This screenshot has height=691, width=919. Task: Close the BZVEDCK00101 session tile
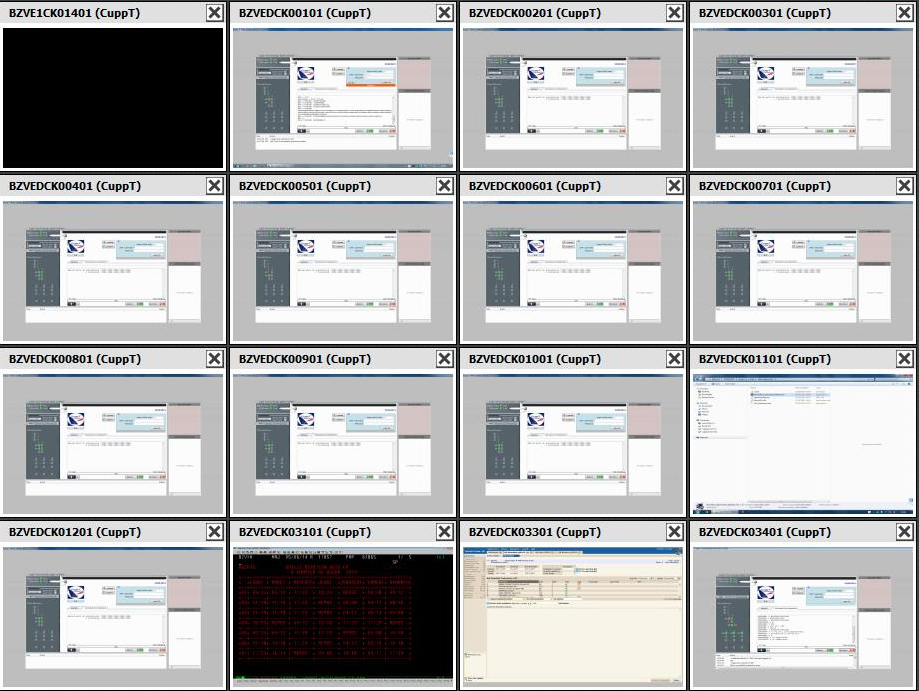444,13
